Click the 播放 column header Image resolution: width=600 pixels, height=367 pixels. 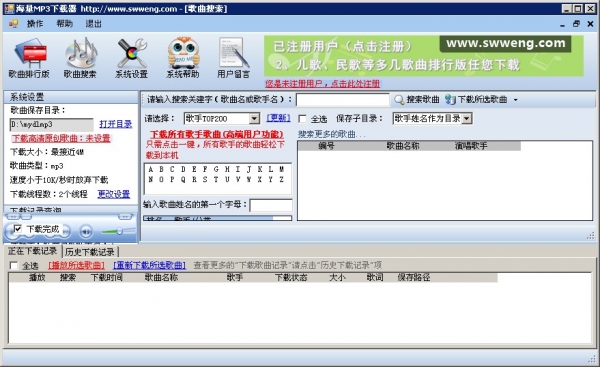click(37, 277)
